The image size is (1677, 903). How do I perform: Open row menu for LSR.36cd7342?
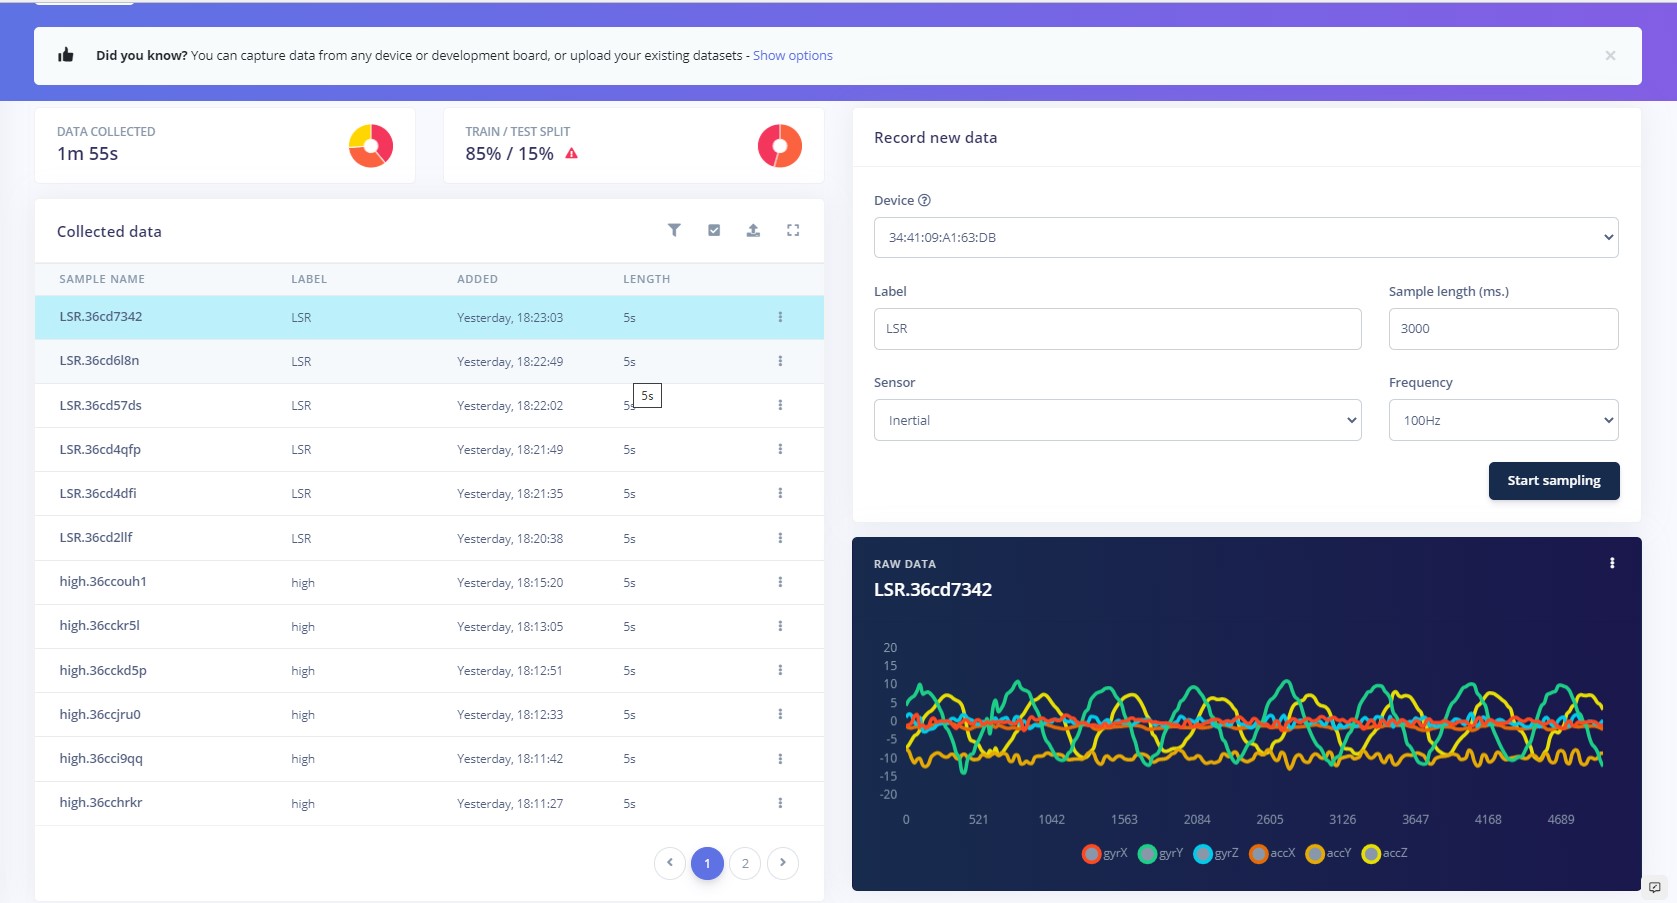click(x=780, y=317)
